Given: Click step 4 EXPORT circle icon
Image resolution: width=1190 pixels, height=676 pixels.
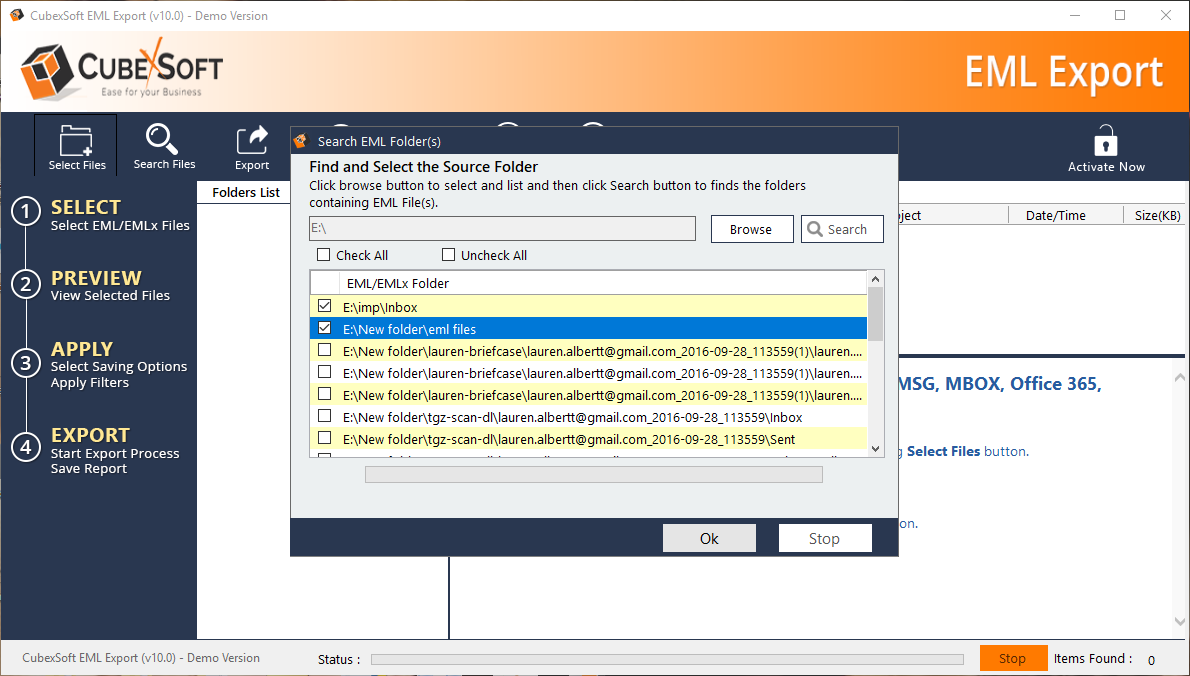Looking at the screenshot, I should pos(25,446).
